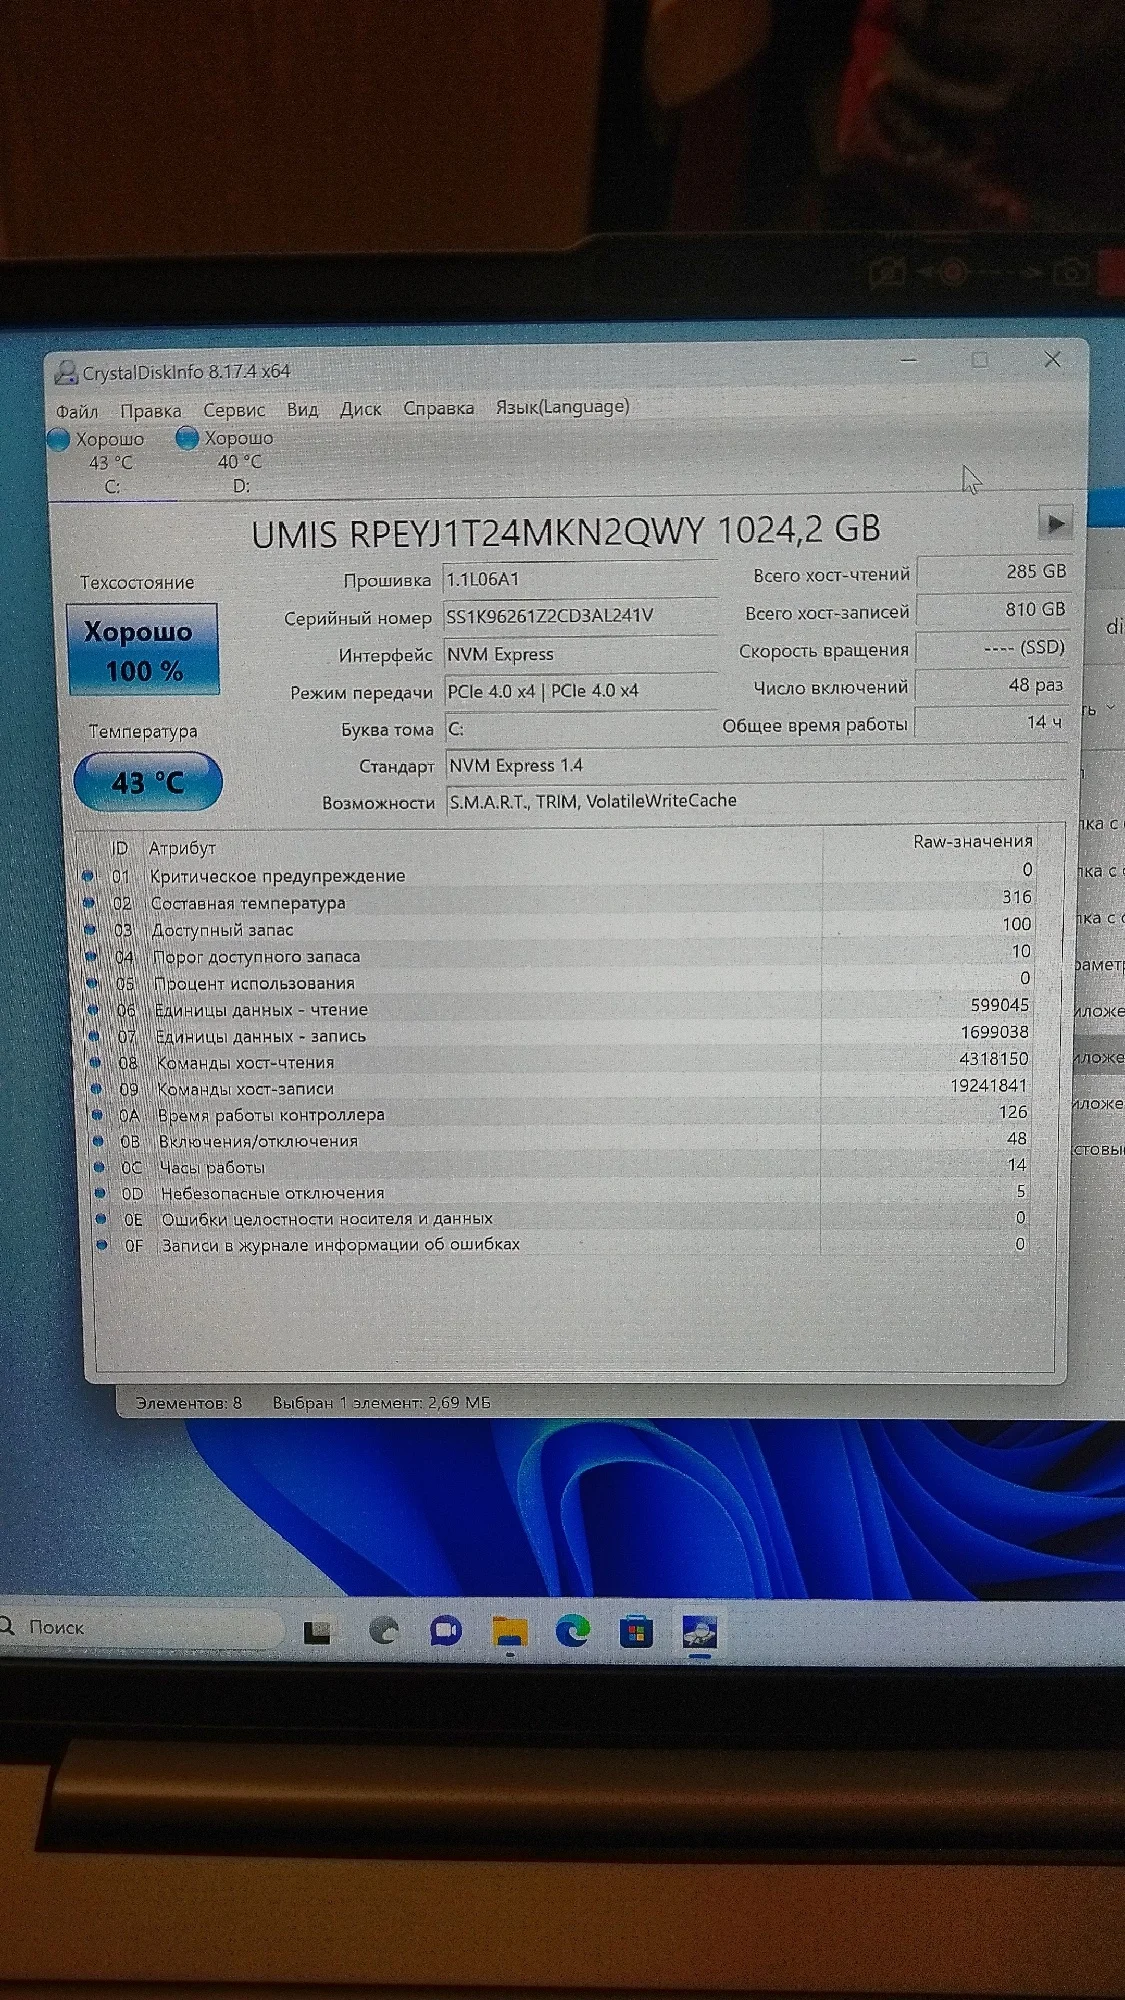1125x2000 pixels.
Task: Click the PCIe 4.0 x4 transfer mode field
Action: click(581, 691)
